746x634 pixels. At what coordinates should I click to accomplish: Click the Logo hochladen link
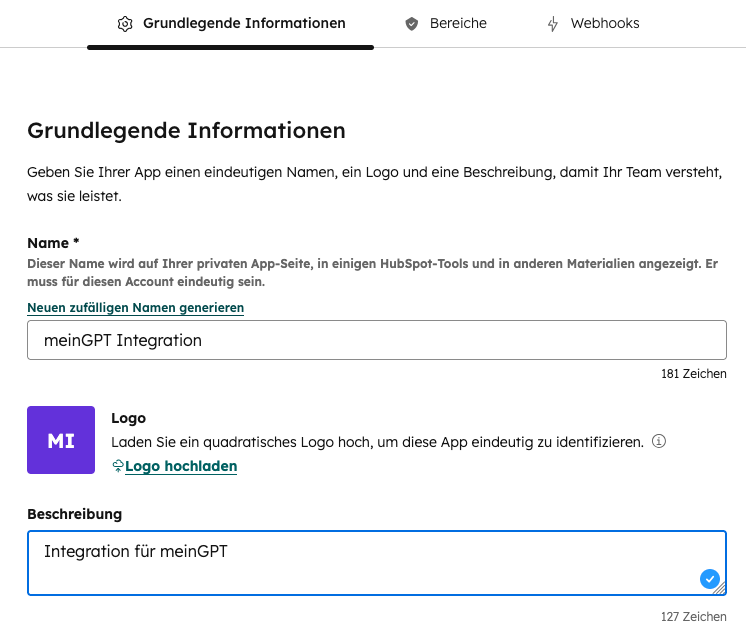181,466
